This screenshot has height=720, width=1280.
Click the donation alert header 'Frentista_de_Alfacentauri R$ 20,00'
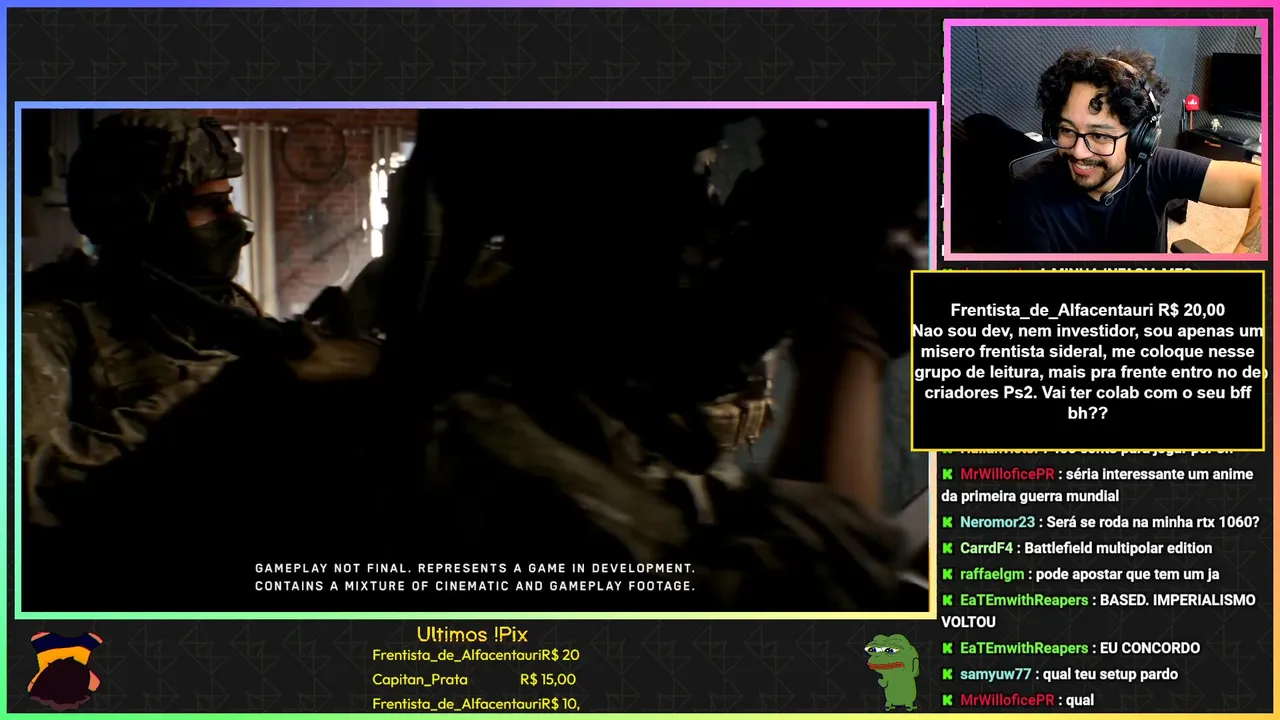click(x=1088, y=310)
